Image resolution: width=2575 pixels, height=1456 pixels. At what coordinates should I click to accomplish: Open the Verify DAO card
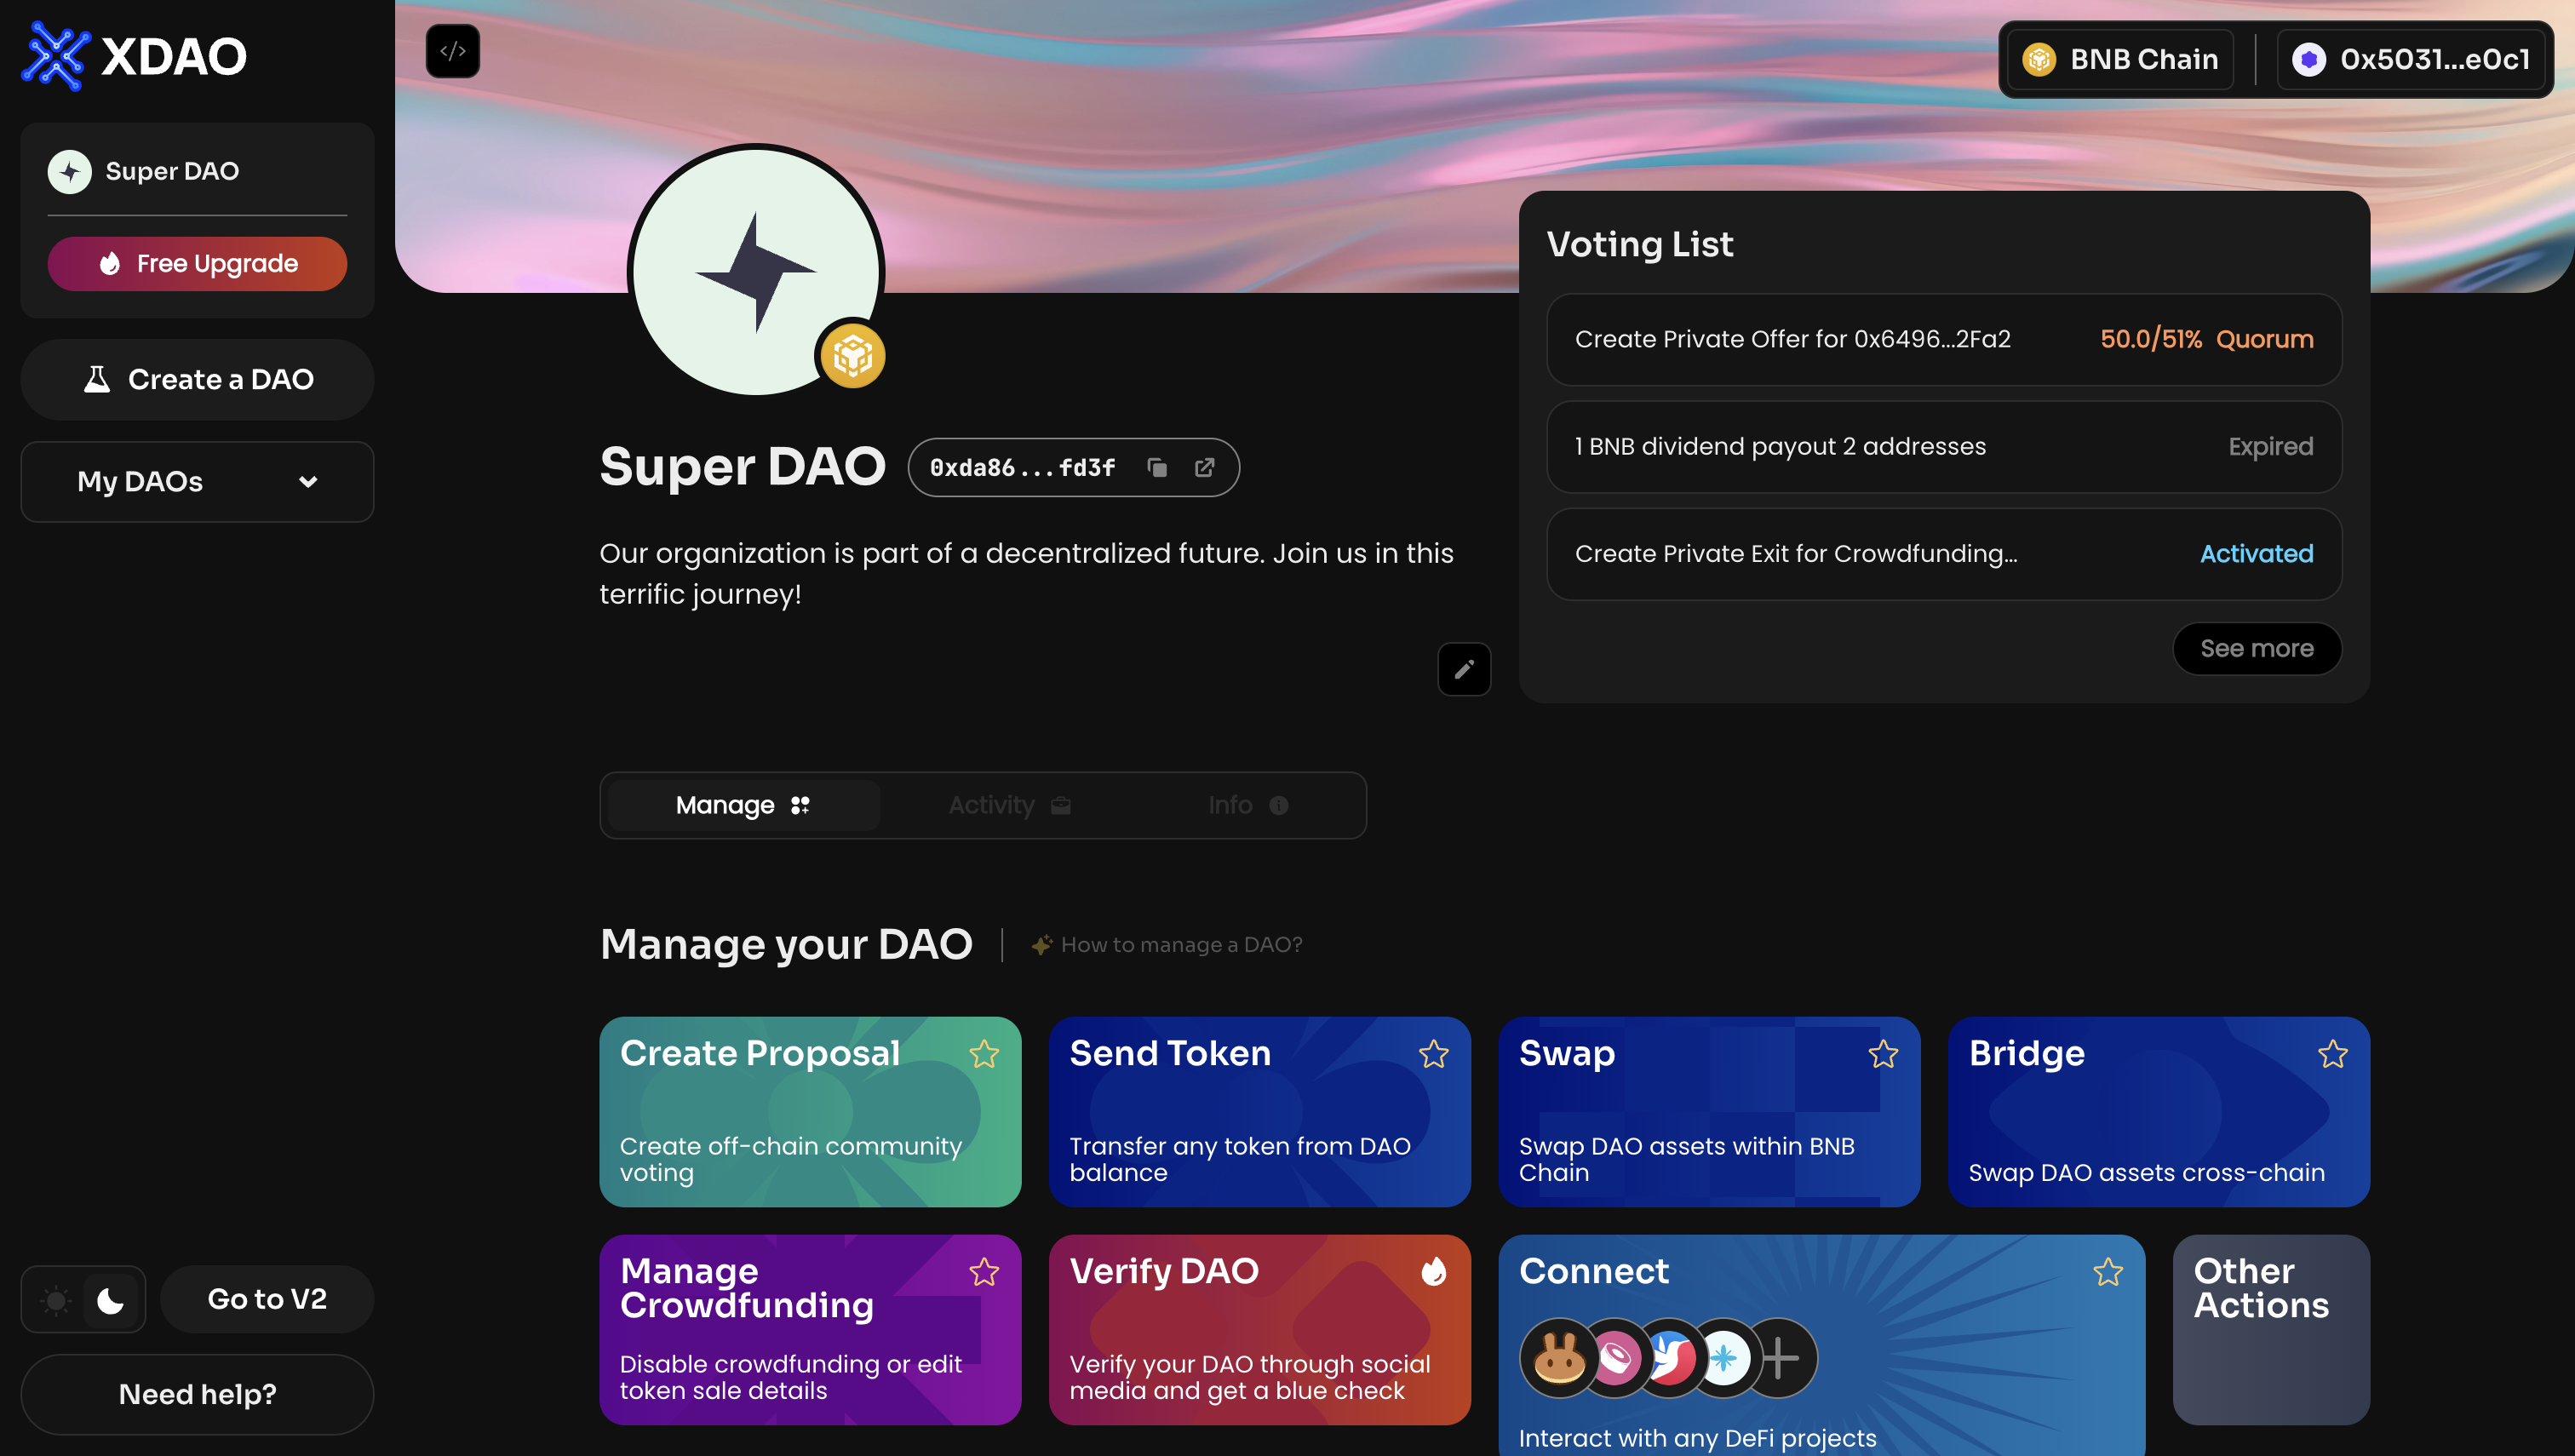1260,1330
